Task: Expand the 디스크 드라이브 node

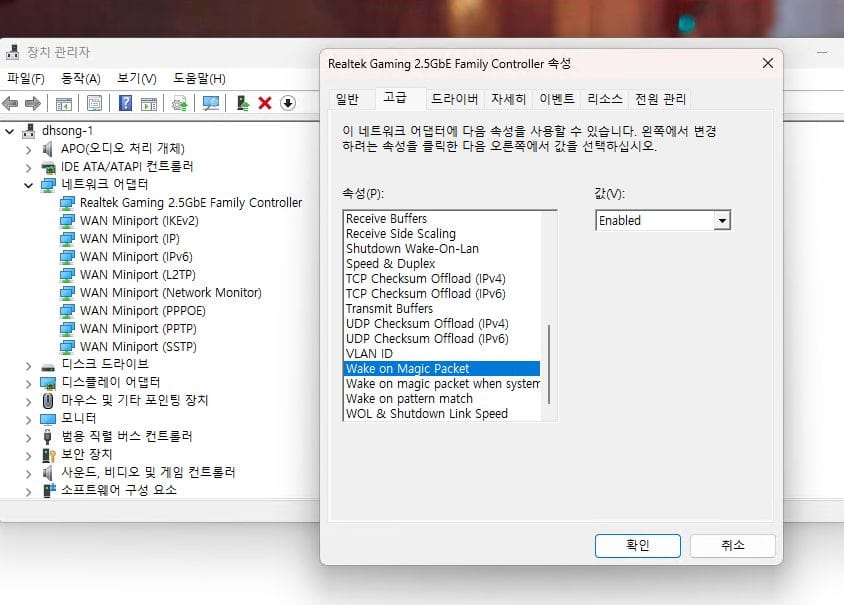Action: [29, 366]
